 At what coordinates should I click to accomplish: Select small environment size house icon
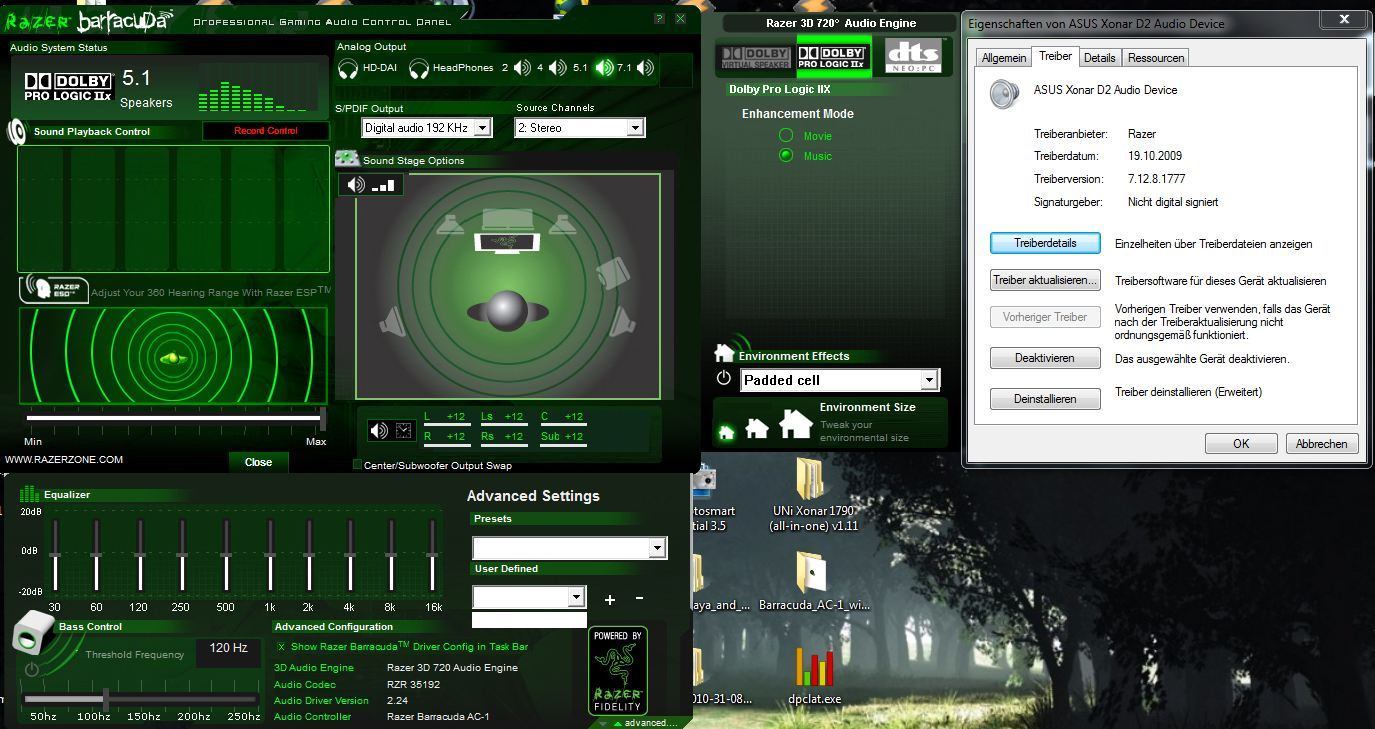pyautogui.click(x=726, y=432)
